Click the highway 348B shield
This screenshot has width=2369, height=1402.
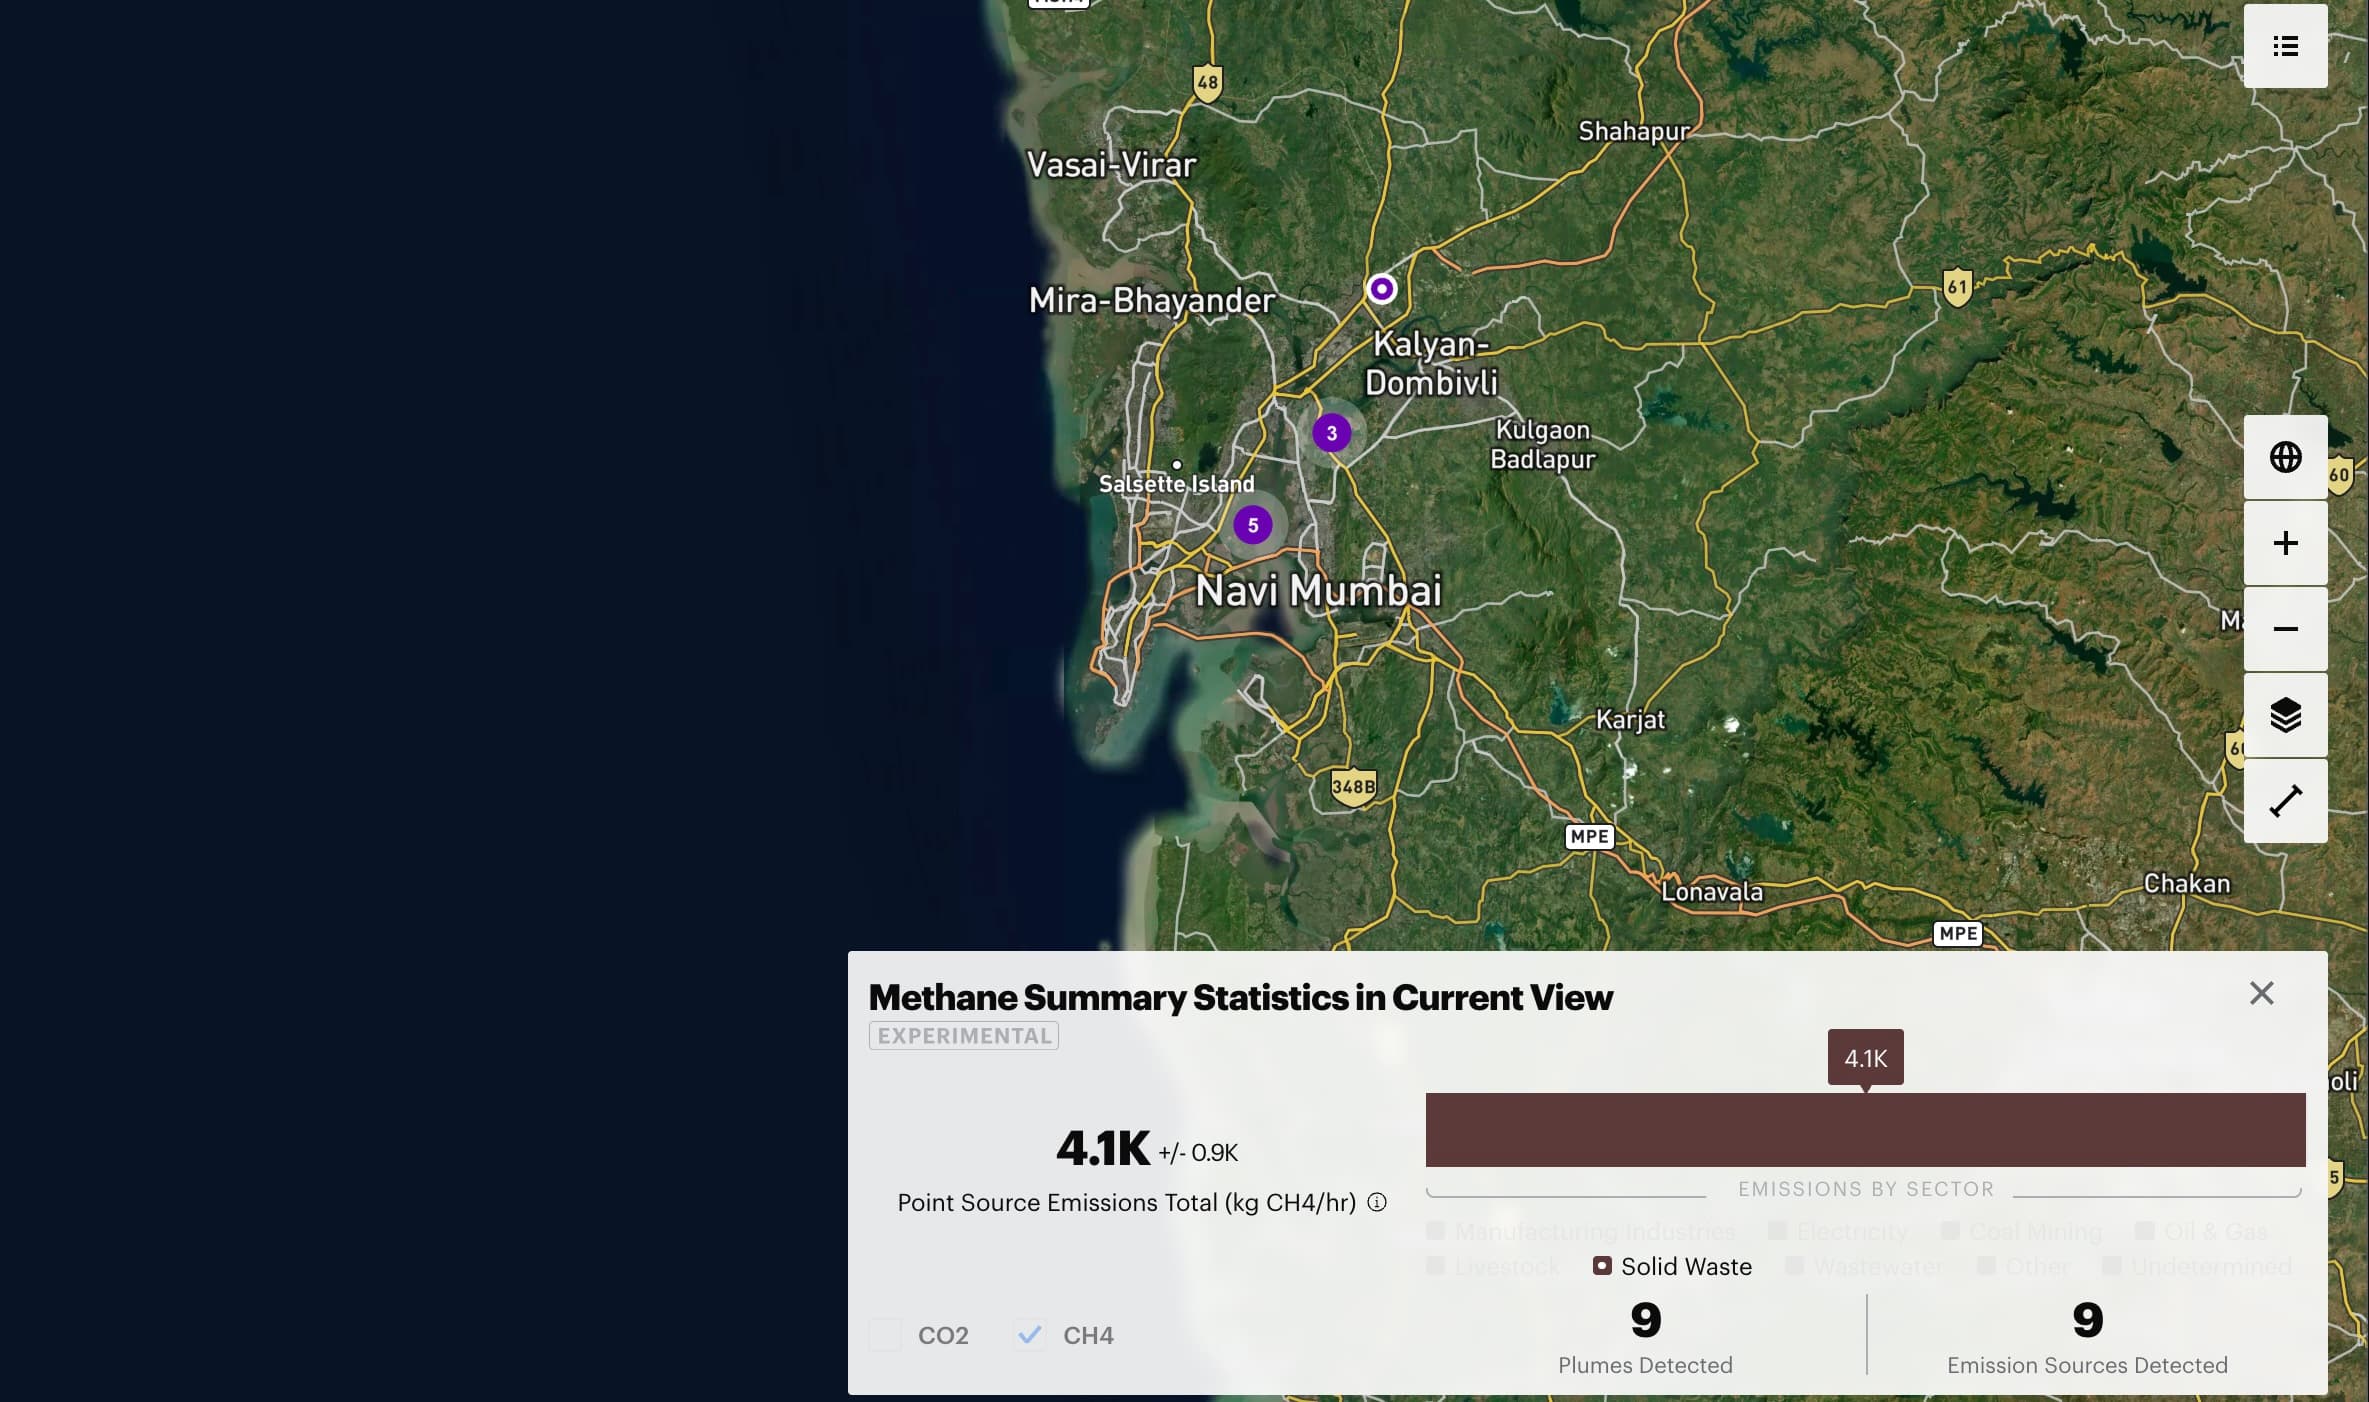tap(1353, 787)
